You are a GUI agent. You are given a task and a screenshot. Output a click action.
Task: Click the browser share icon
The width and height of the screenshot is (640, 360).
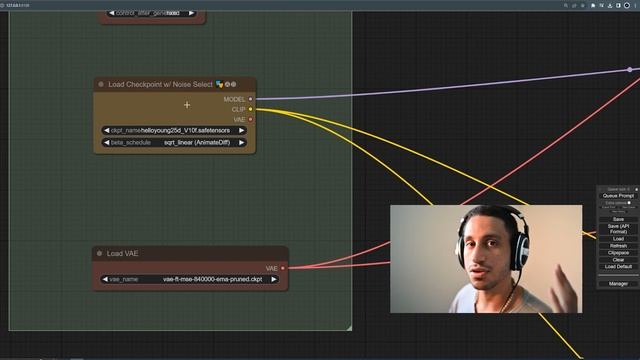pyautogui.click(x=574, y=5)
